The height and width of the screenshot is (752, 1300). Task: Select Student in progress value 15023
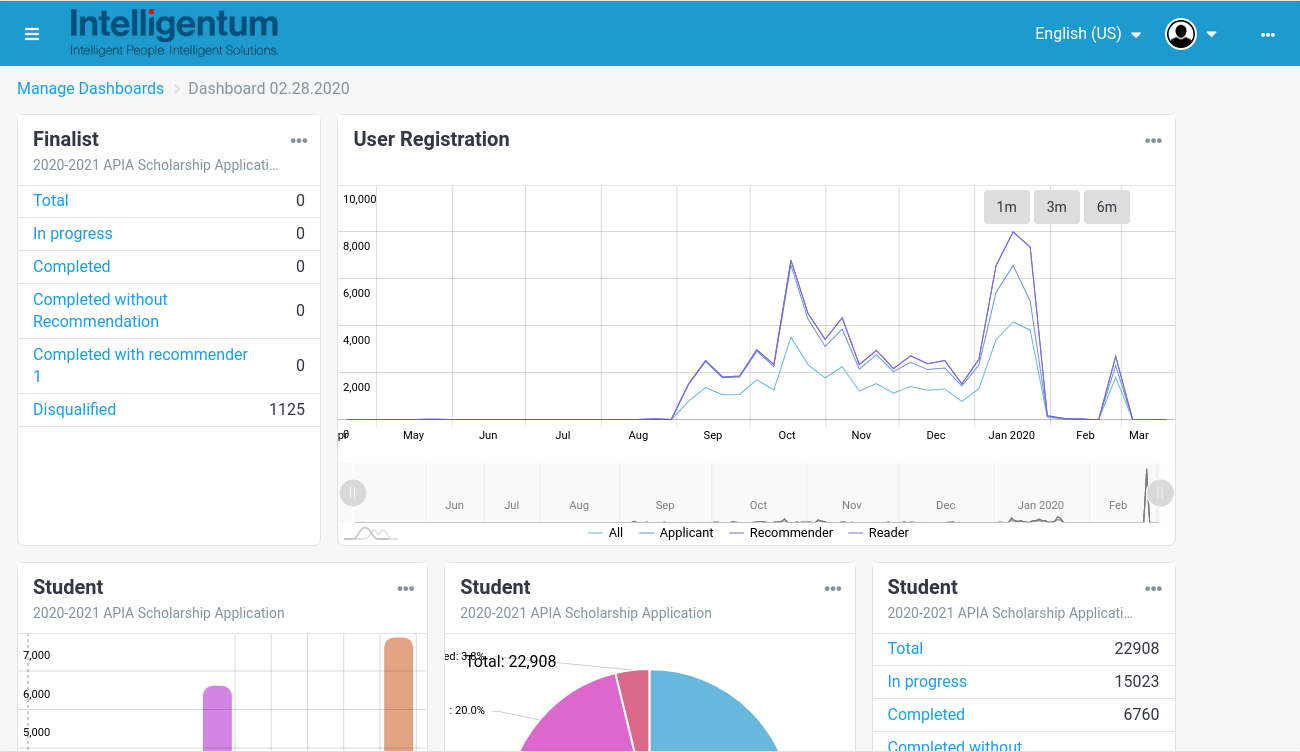point(1137,682)
